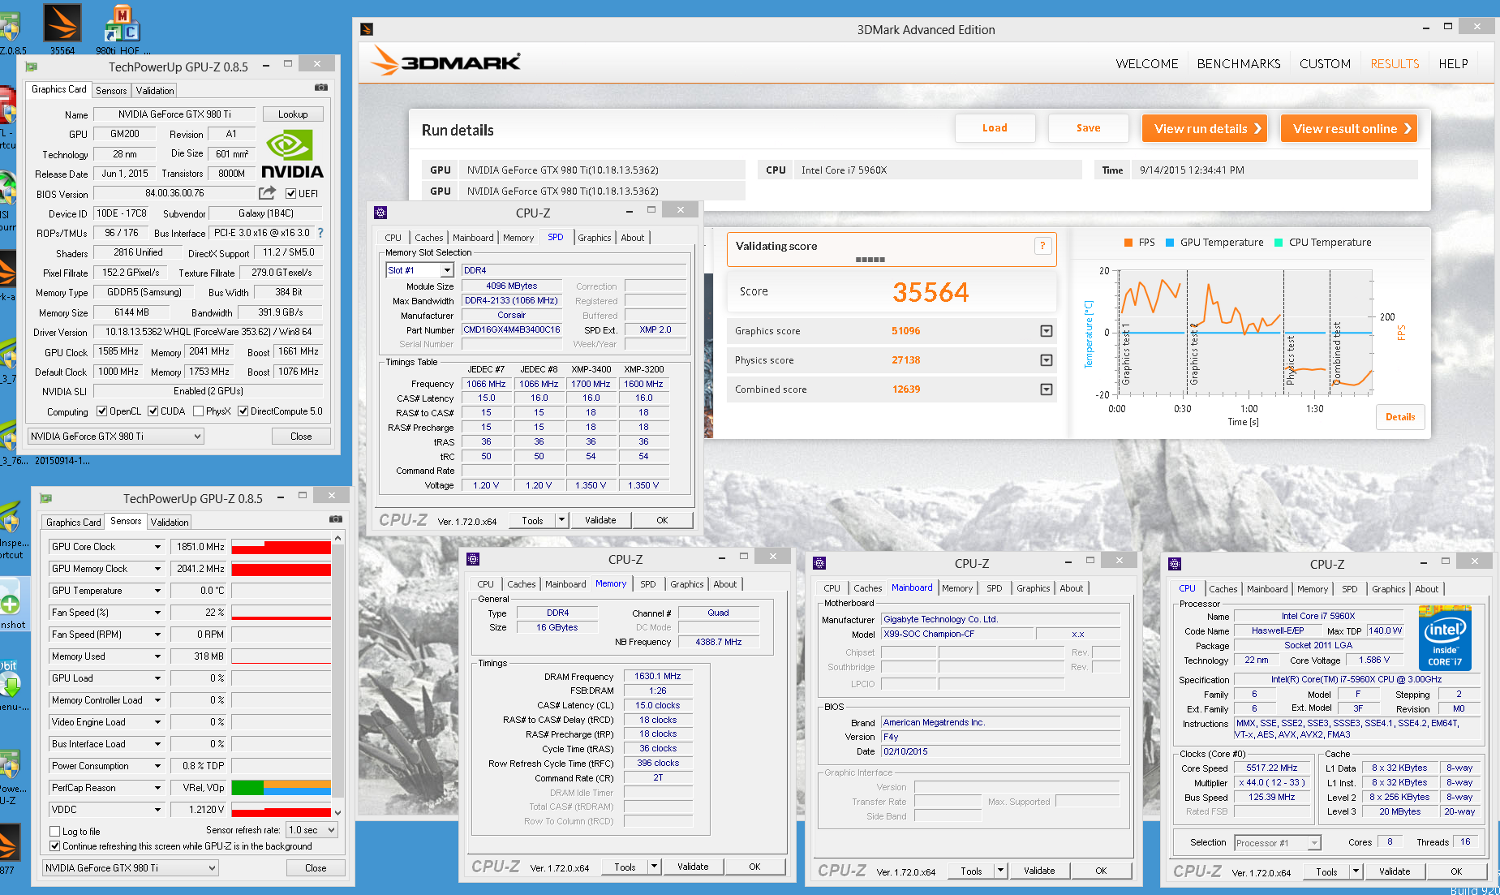Expand the Graphics score details icon
The image size is (1500, 895).
point(1046,331)
